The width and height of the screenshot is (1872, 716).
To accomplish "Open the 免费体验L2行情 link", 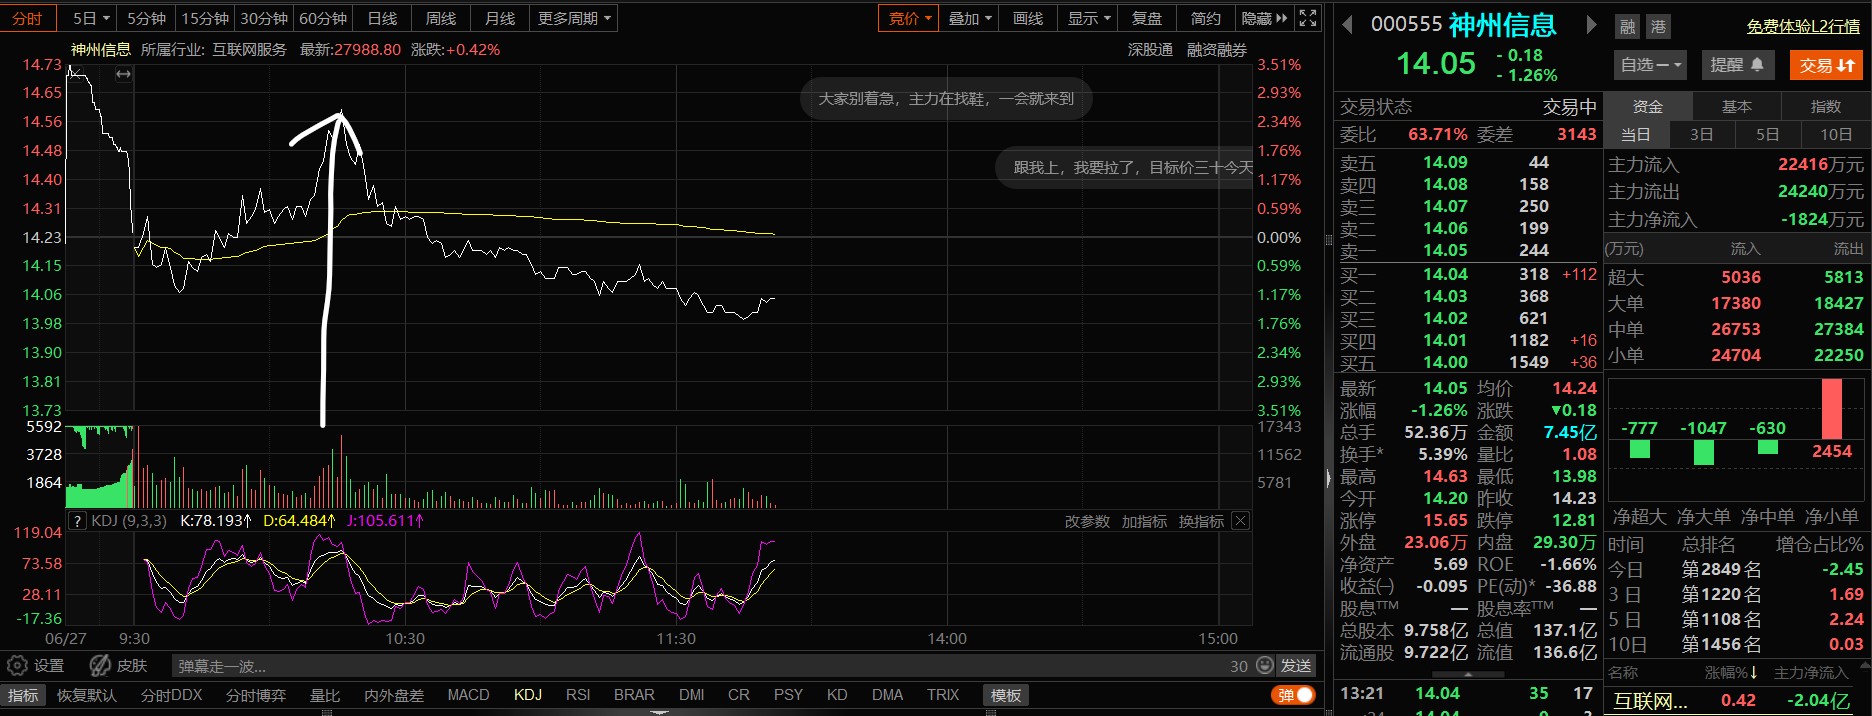I will tap(1803, 27).
